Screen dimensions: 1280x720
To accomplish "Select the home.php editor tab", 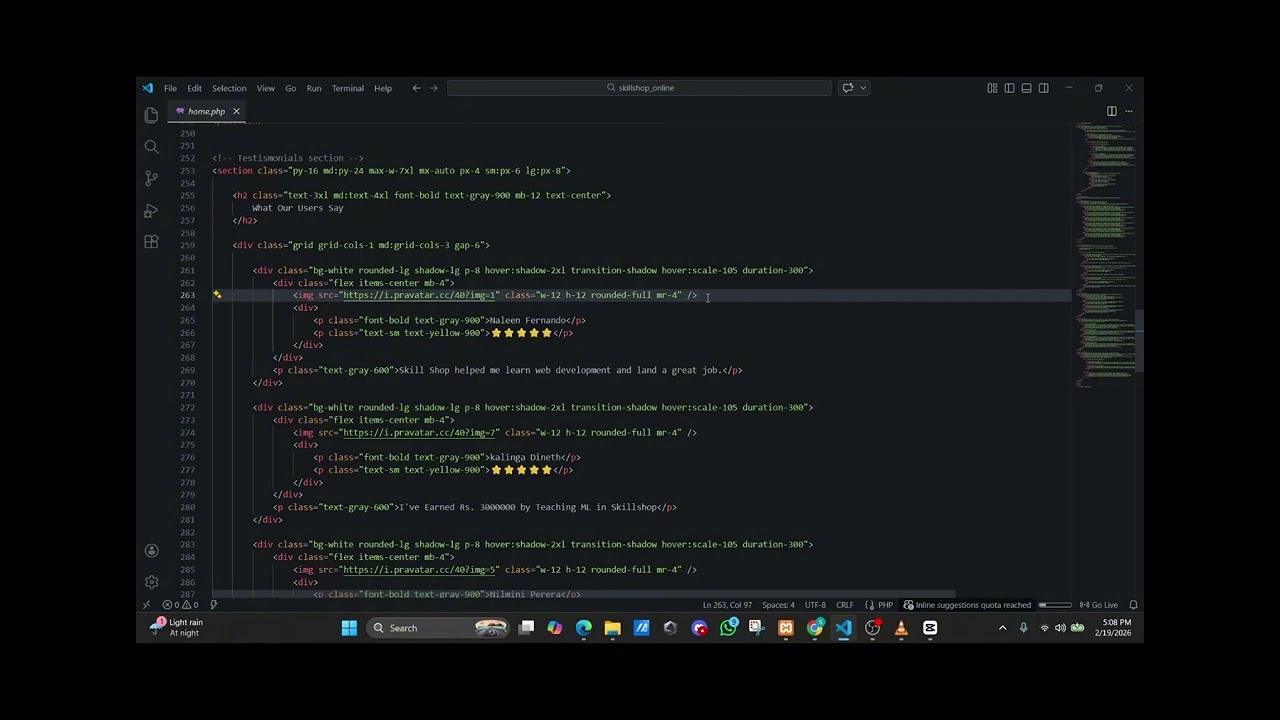I will tap(206, 111).
